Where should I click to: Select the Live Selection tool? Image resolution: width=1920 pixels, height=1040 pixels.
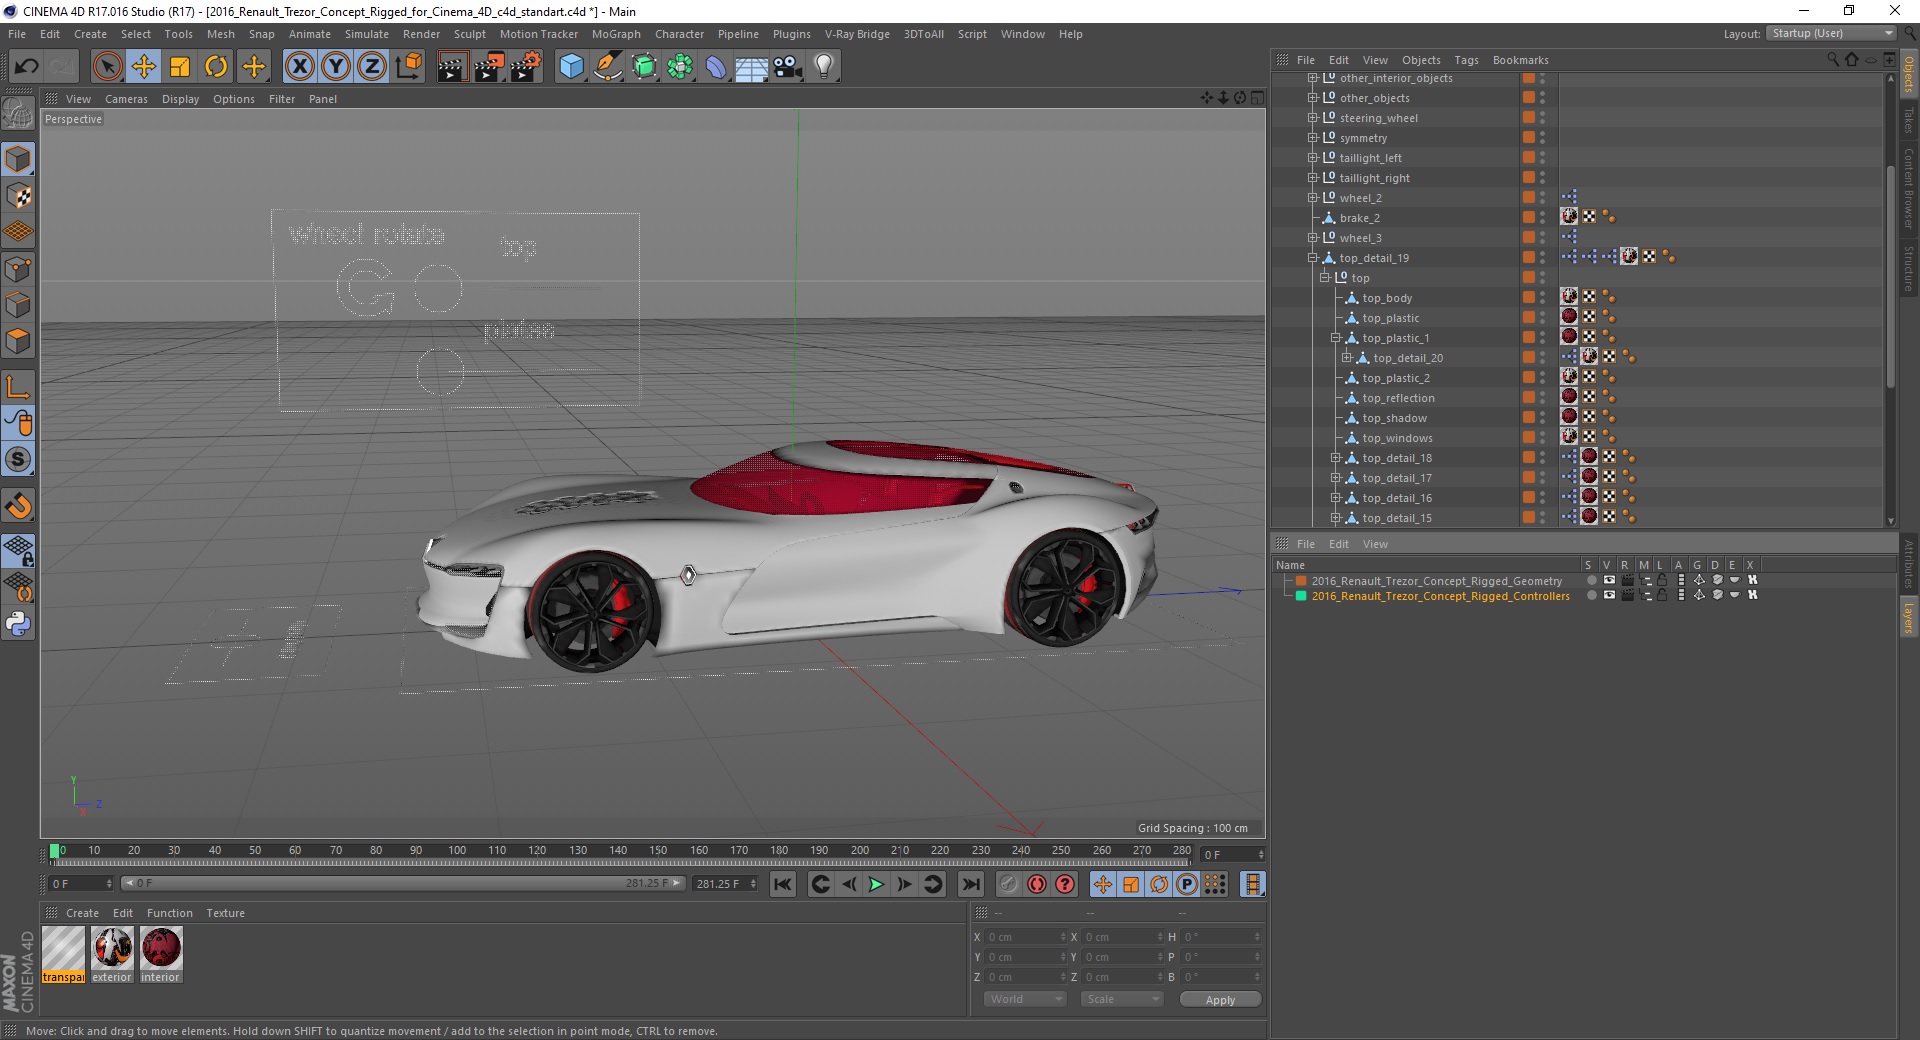click(107, 67)
